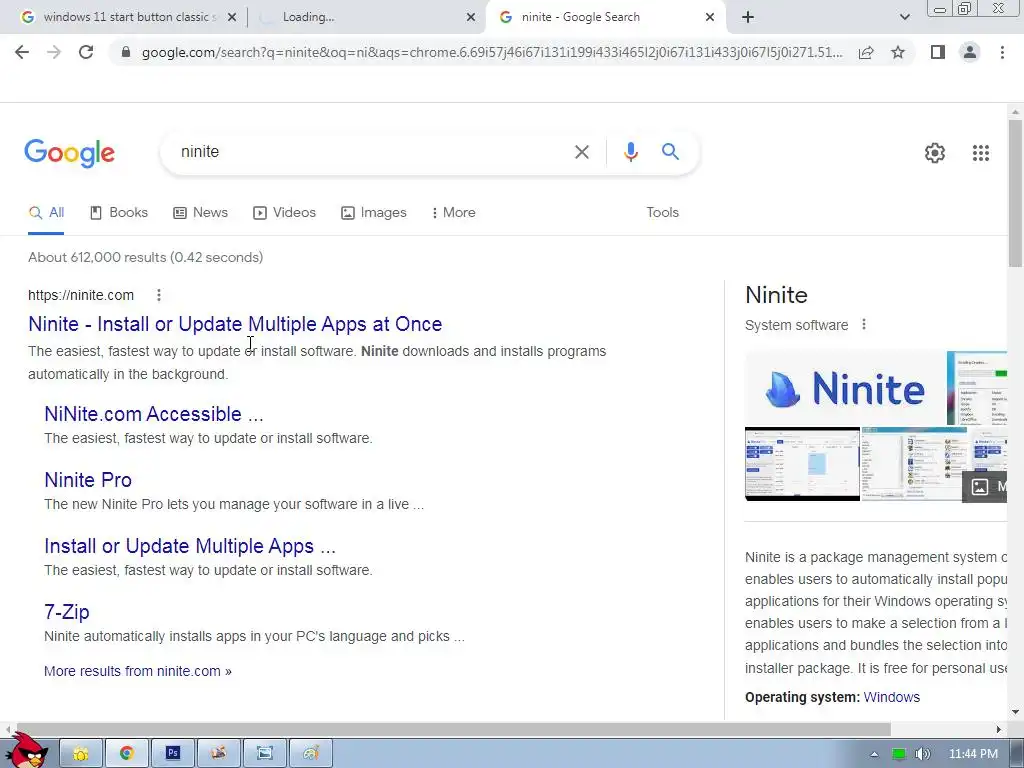Open the Google apps grid
This screenshot has width=1024, height=768.
(980, 153)
